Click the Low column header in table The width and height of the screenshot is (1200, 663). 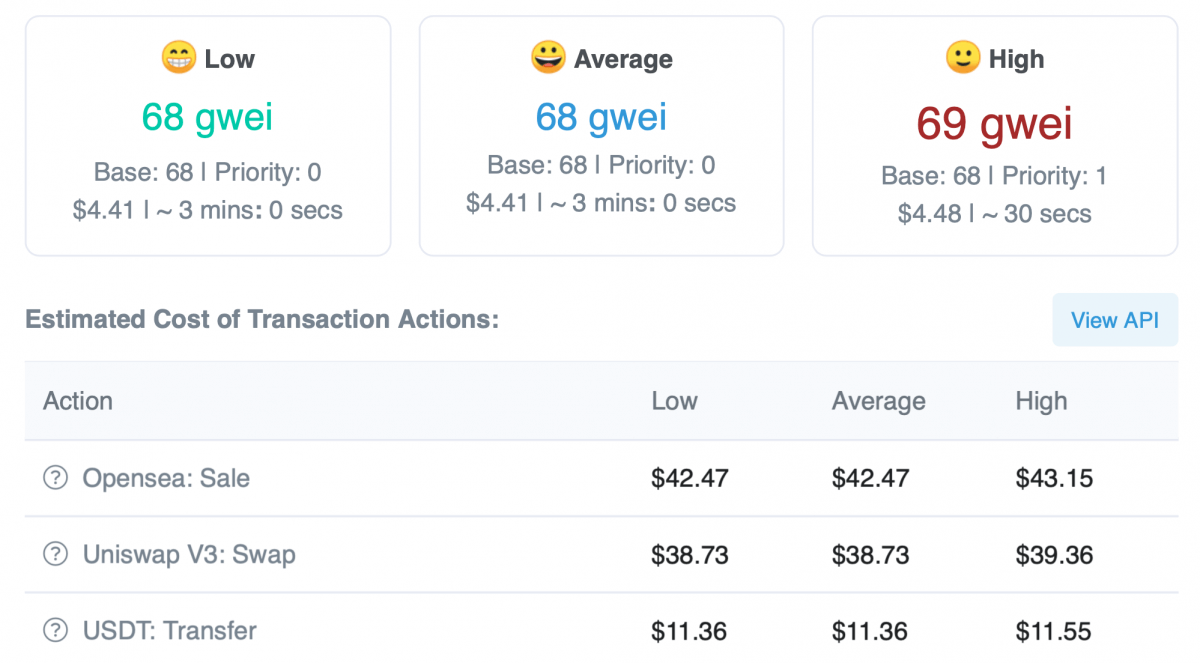click(x=674, y=401)
